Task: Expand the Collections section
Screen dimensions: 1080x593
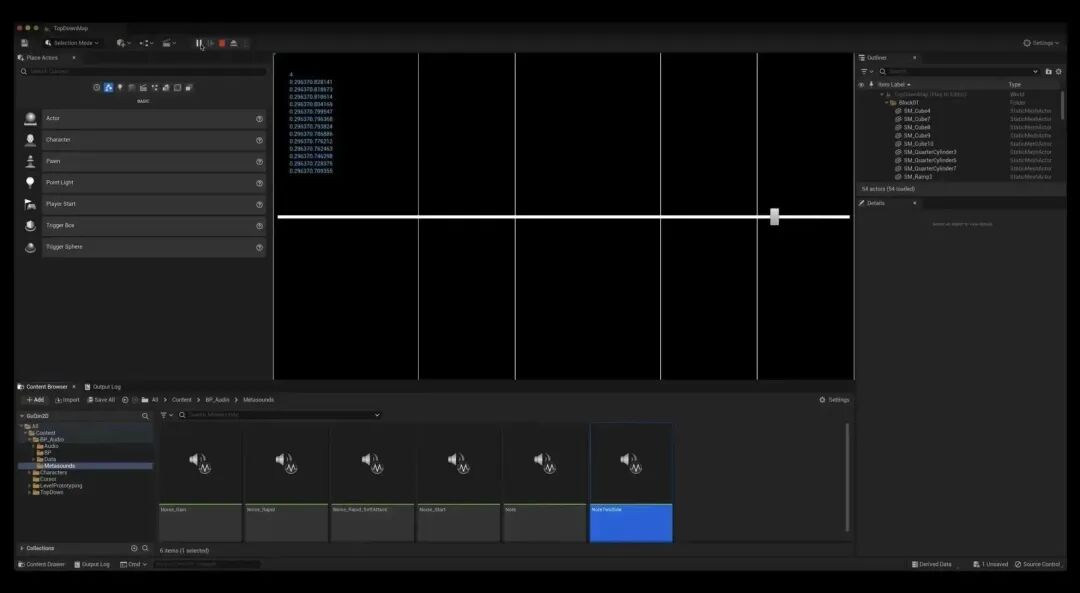Action: click(21, 549)
